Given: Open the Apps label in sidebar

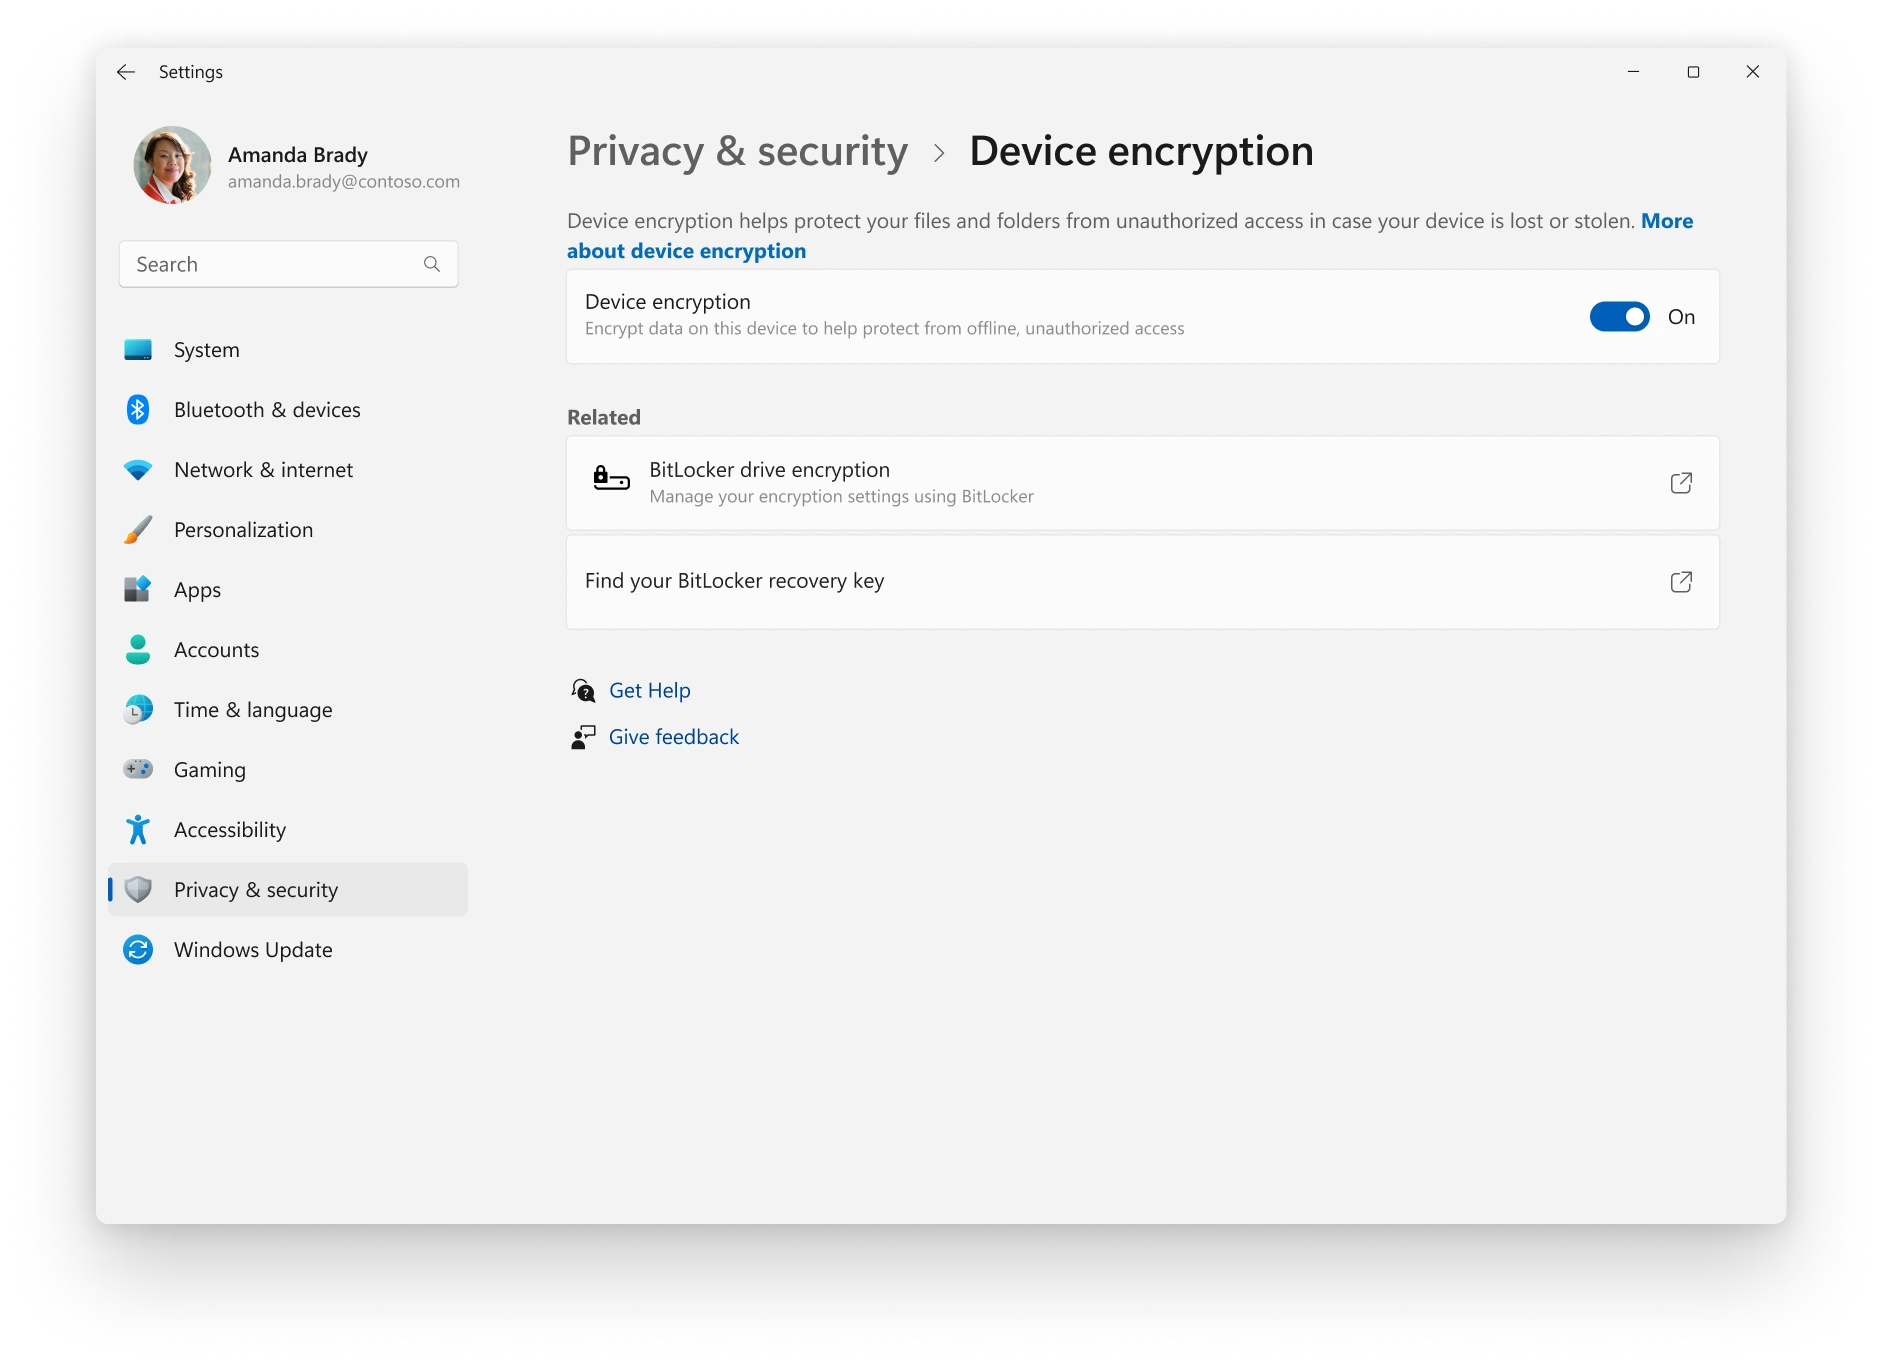Looking at the screenshot, I should [197, 590].
